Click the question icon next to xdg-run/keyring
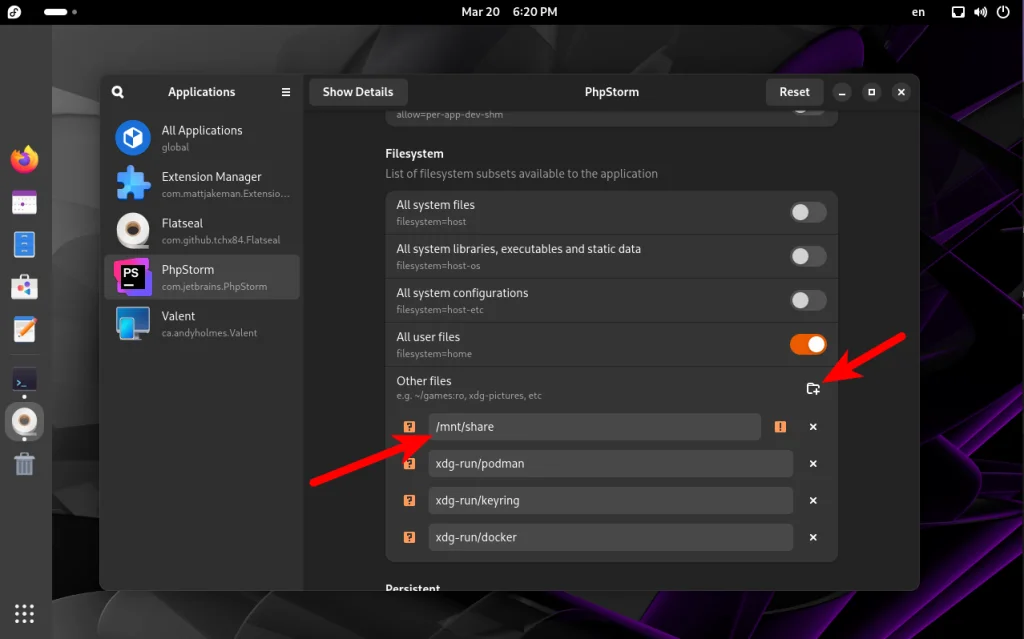This screenshot has width=1024, height=639. [x=409, y=500]
